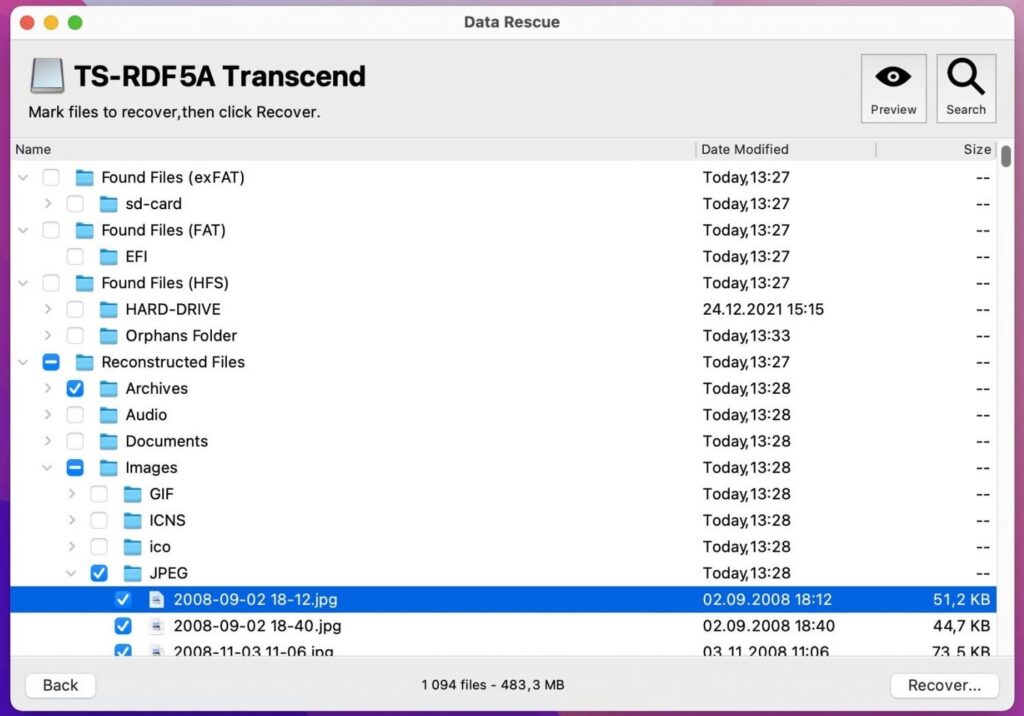
Task: Expand the GIF folder
Action: click(71, 493)
